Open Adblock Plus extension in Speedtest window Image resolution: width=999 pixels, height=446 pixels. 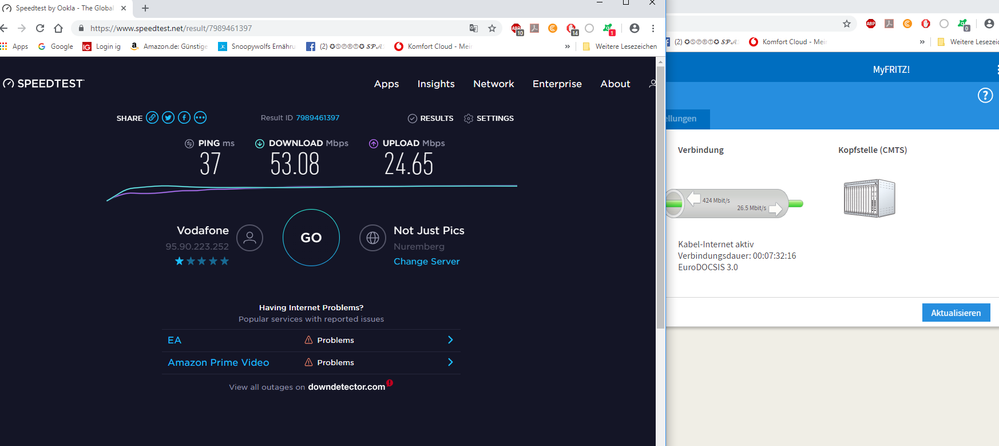pos(517,28)
